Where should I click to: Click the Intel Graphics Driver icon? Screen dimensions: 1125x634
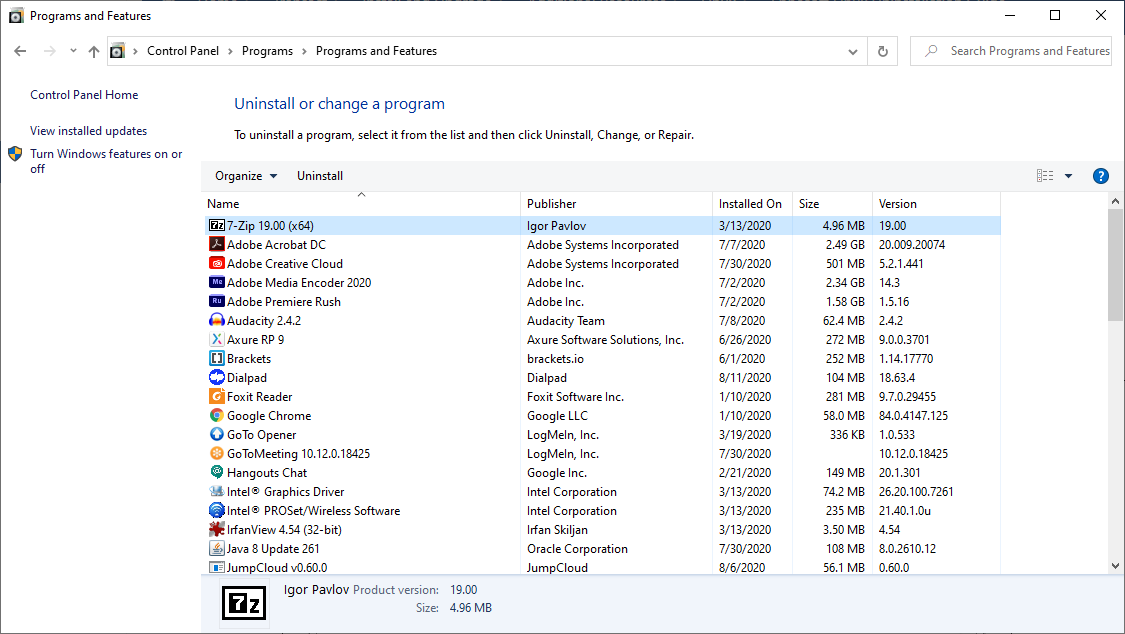click(x=217, y=491)
